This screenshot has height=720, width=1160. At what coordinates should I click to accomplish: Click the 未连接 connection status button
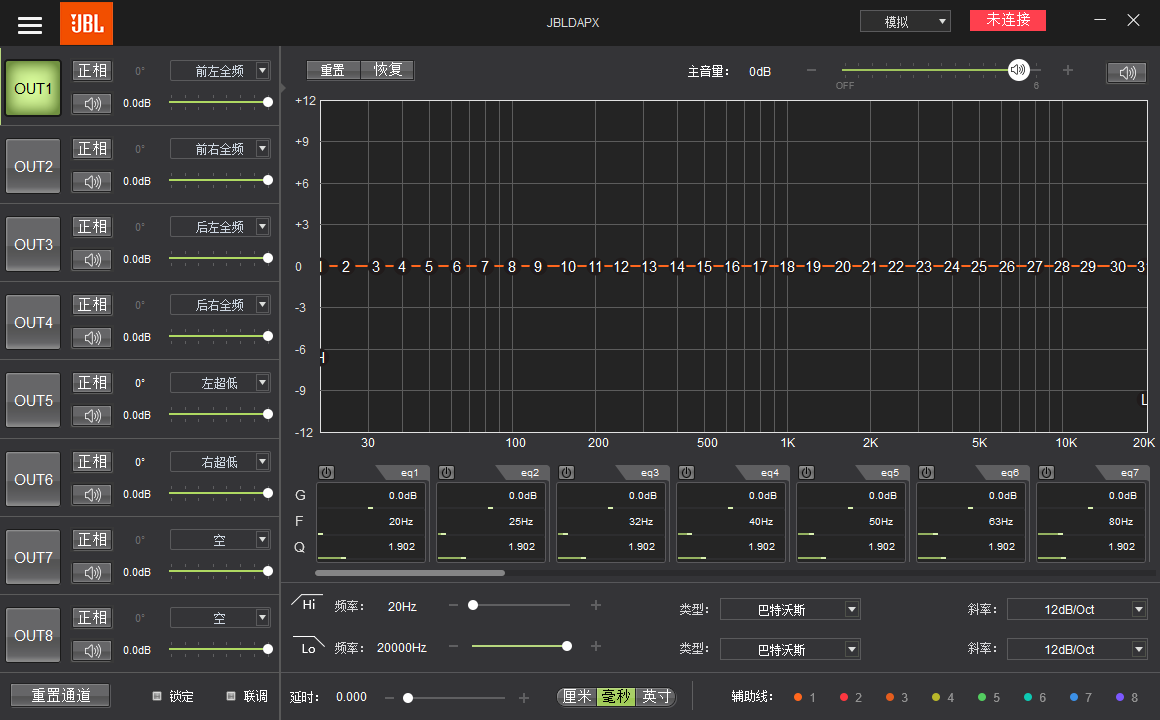pyautogui.click(x=1008, y=20)
